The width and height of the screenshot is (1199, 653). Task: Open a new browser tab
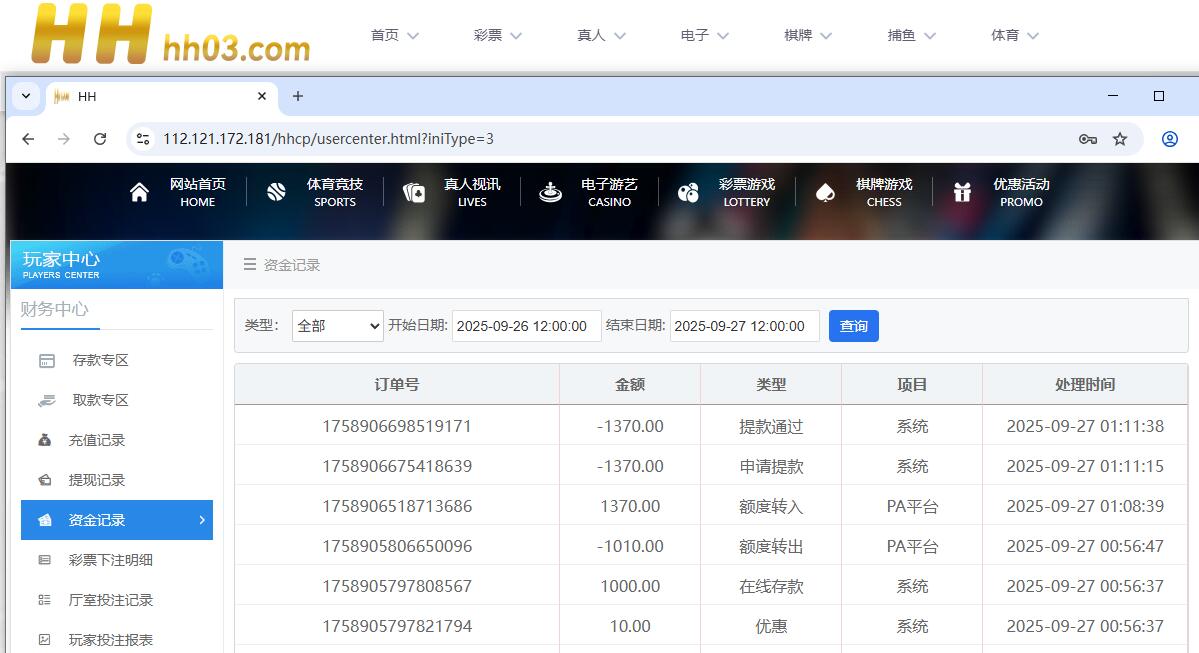(297, 96)
